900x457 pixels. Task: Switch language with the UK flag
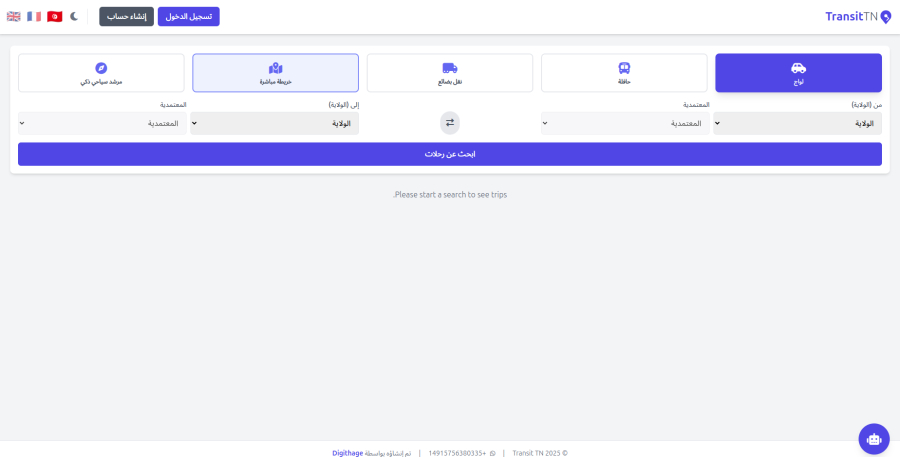(14, 17)
